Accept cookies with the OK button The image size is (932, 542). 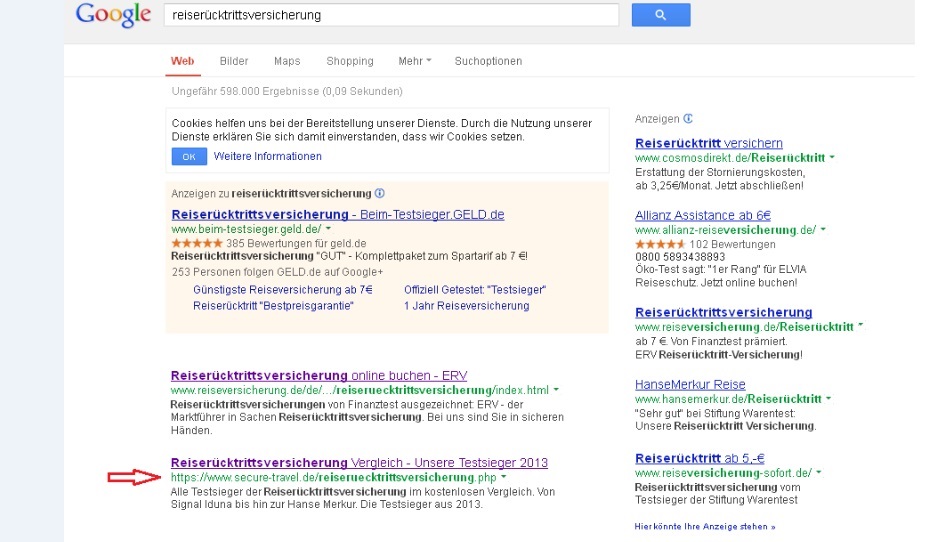click(189, 156)
